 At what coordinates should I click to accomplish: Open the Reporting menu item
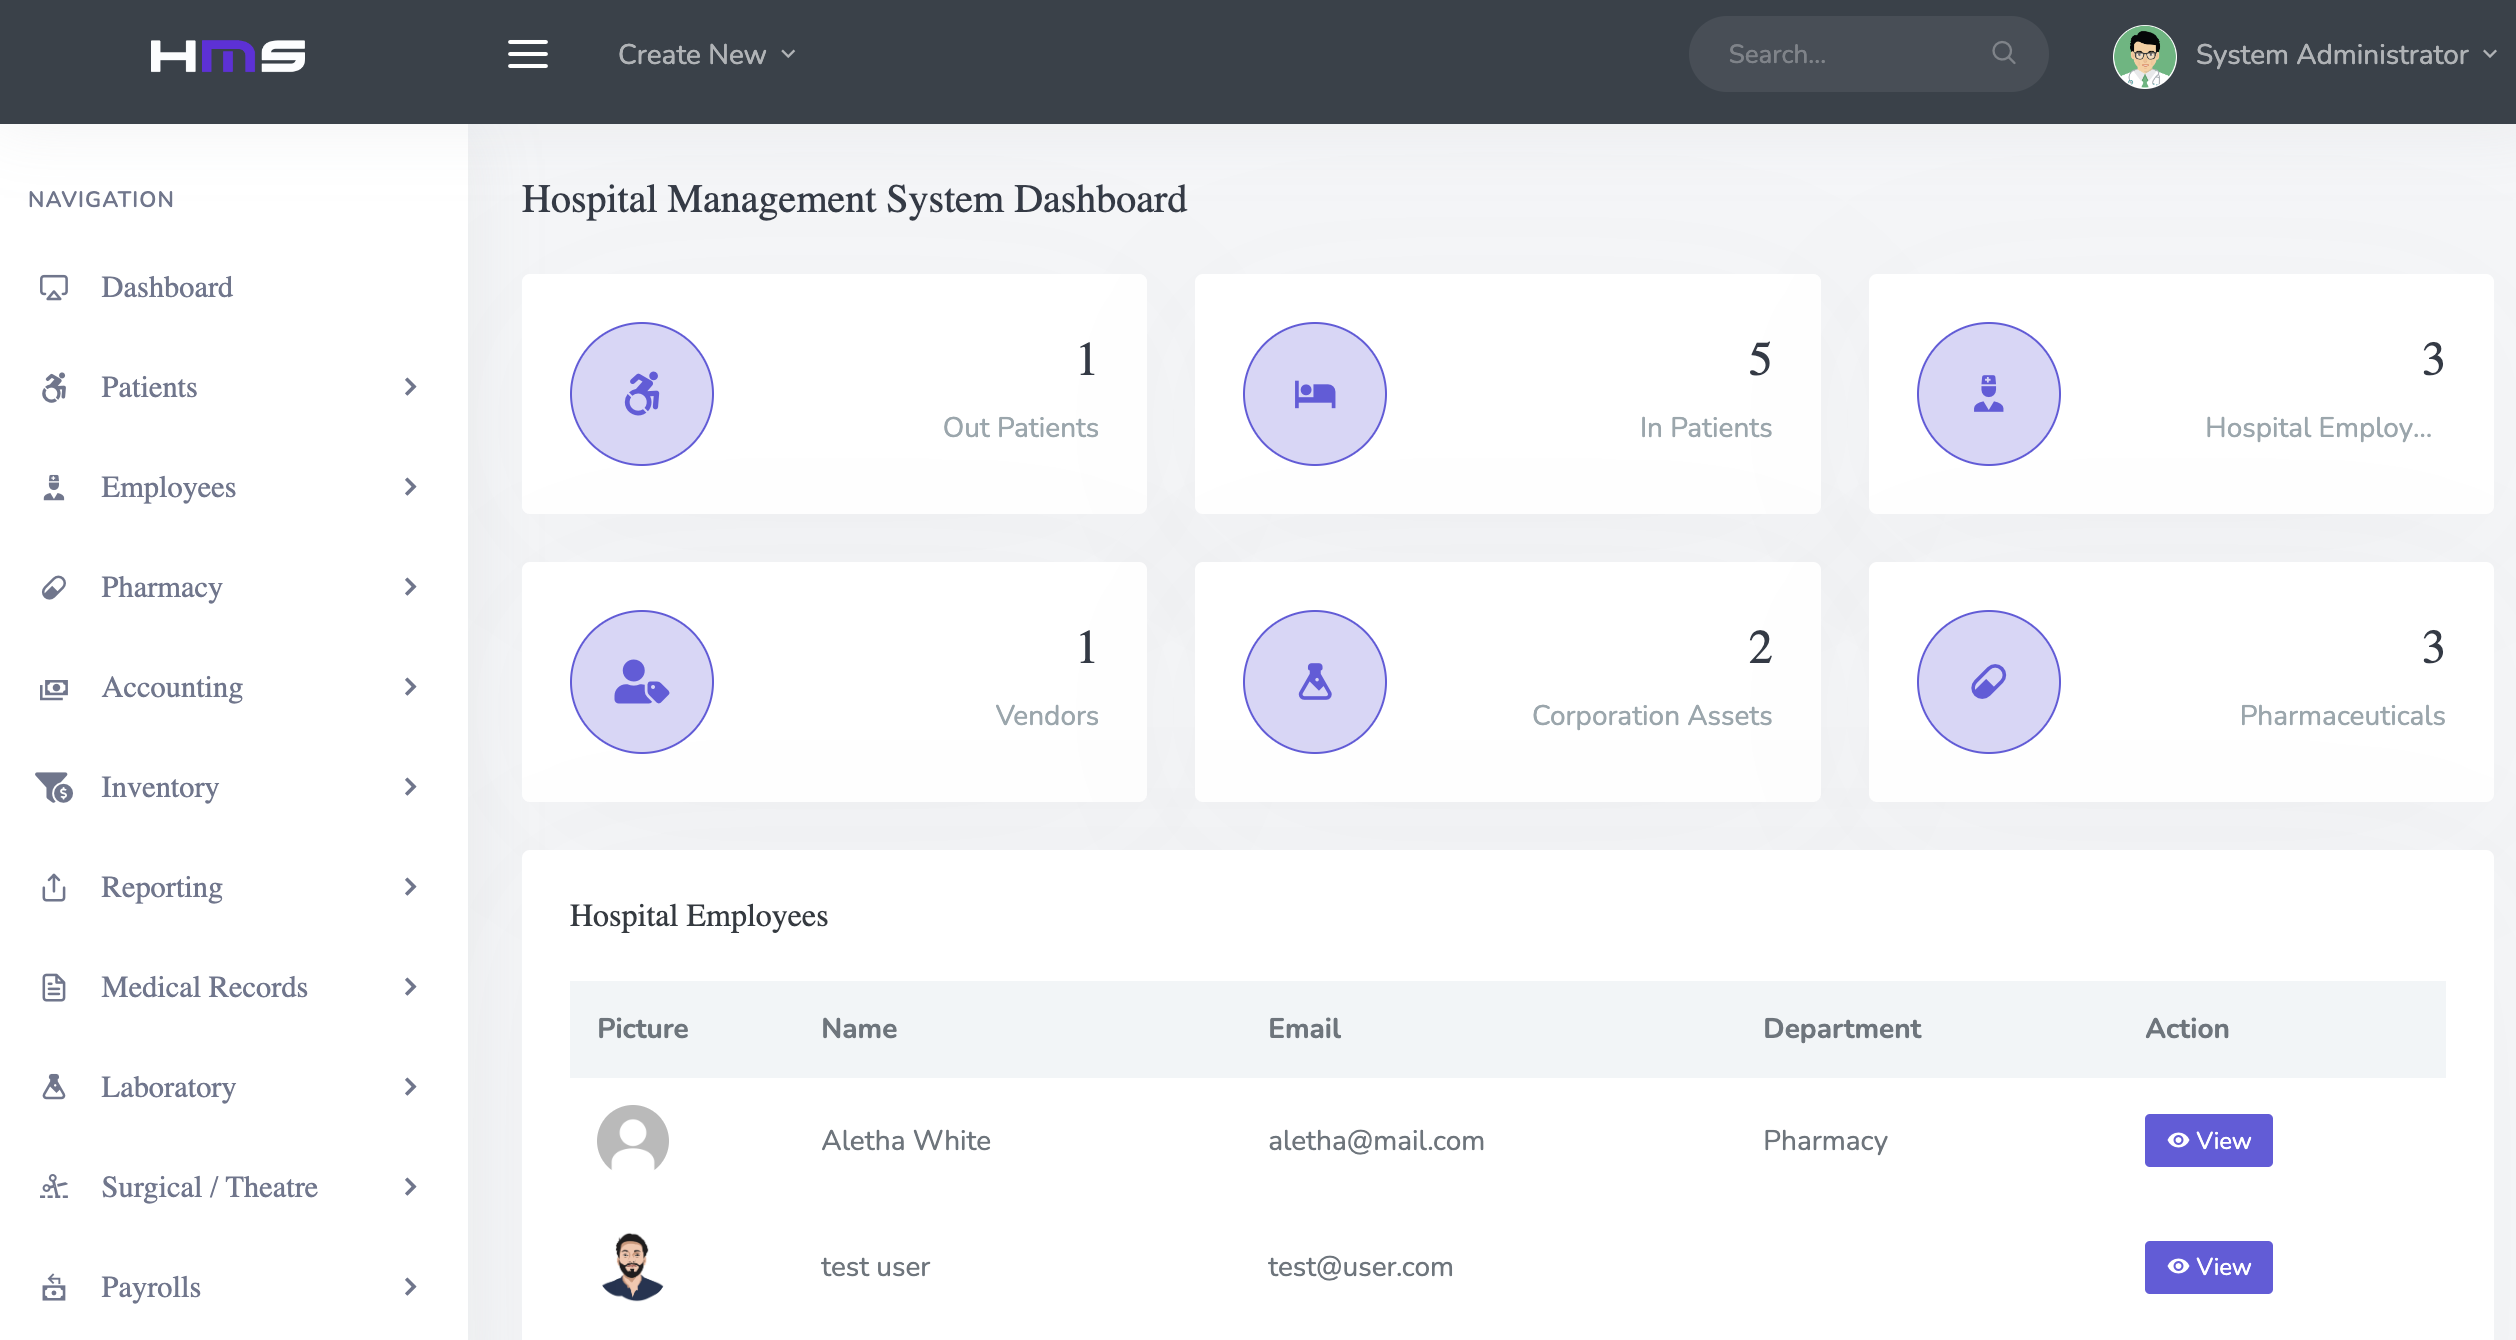click(161, 887)
